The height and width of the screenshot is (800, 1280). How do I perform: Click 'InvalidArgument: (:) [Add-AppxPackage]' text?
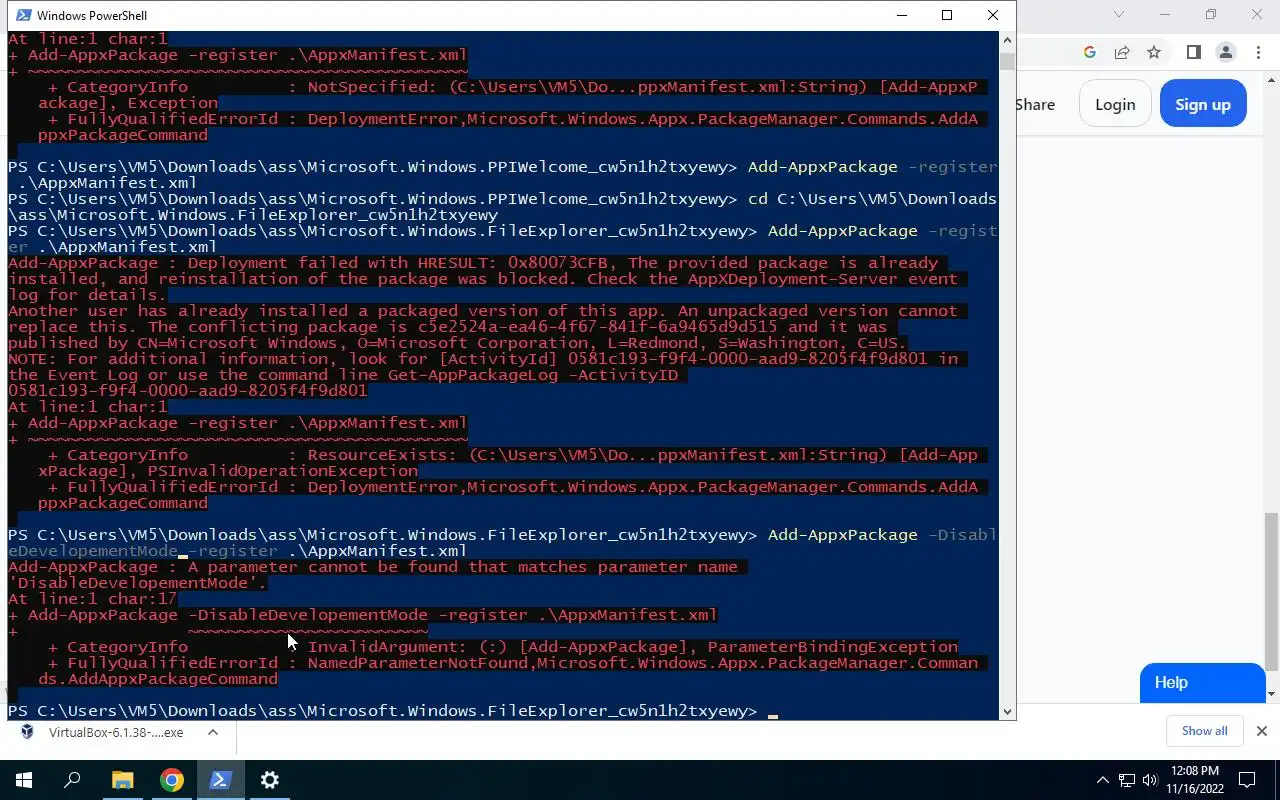pyautogui.click(x=503, y=647)
